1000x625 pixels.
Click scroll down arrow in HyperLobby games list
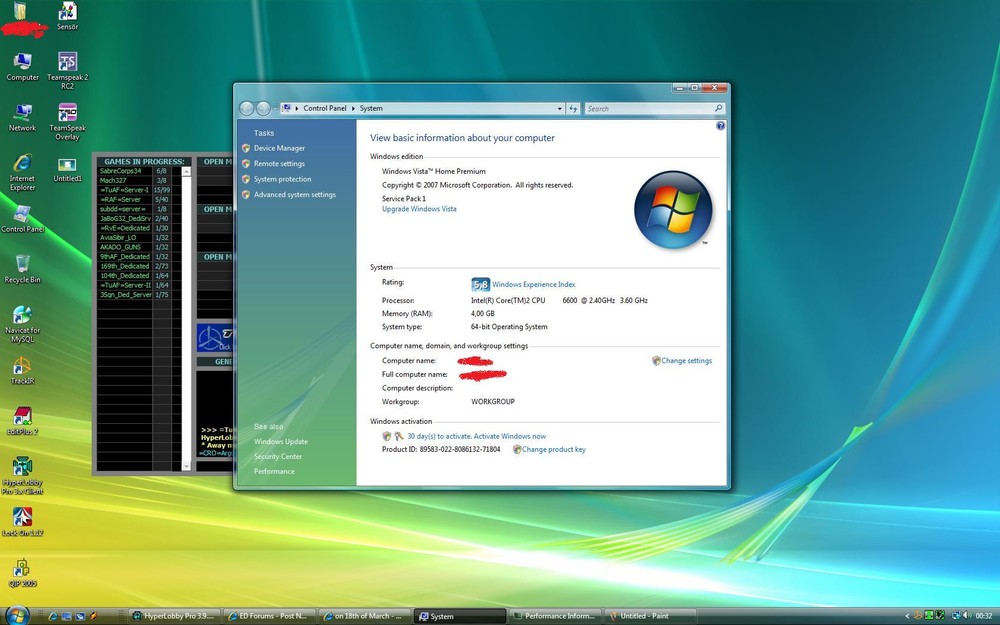coord(186,466)
